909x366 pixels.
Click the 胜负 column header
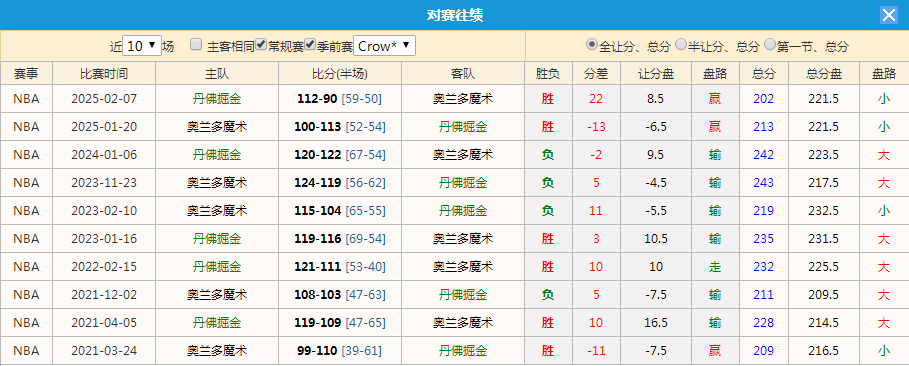pos(548,74)
